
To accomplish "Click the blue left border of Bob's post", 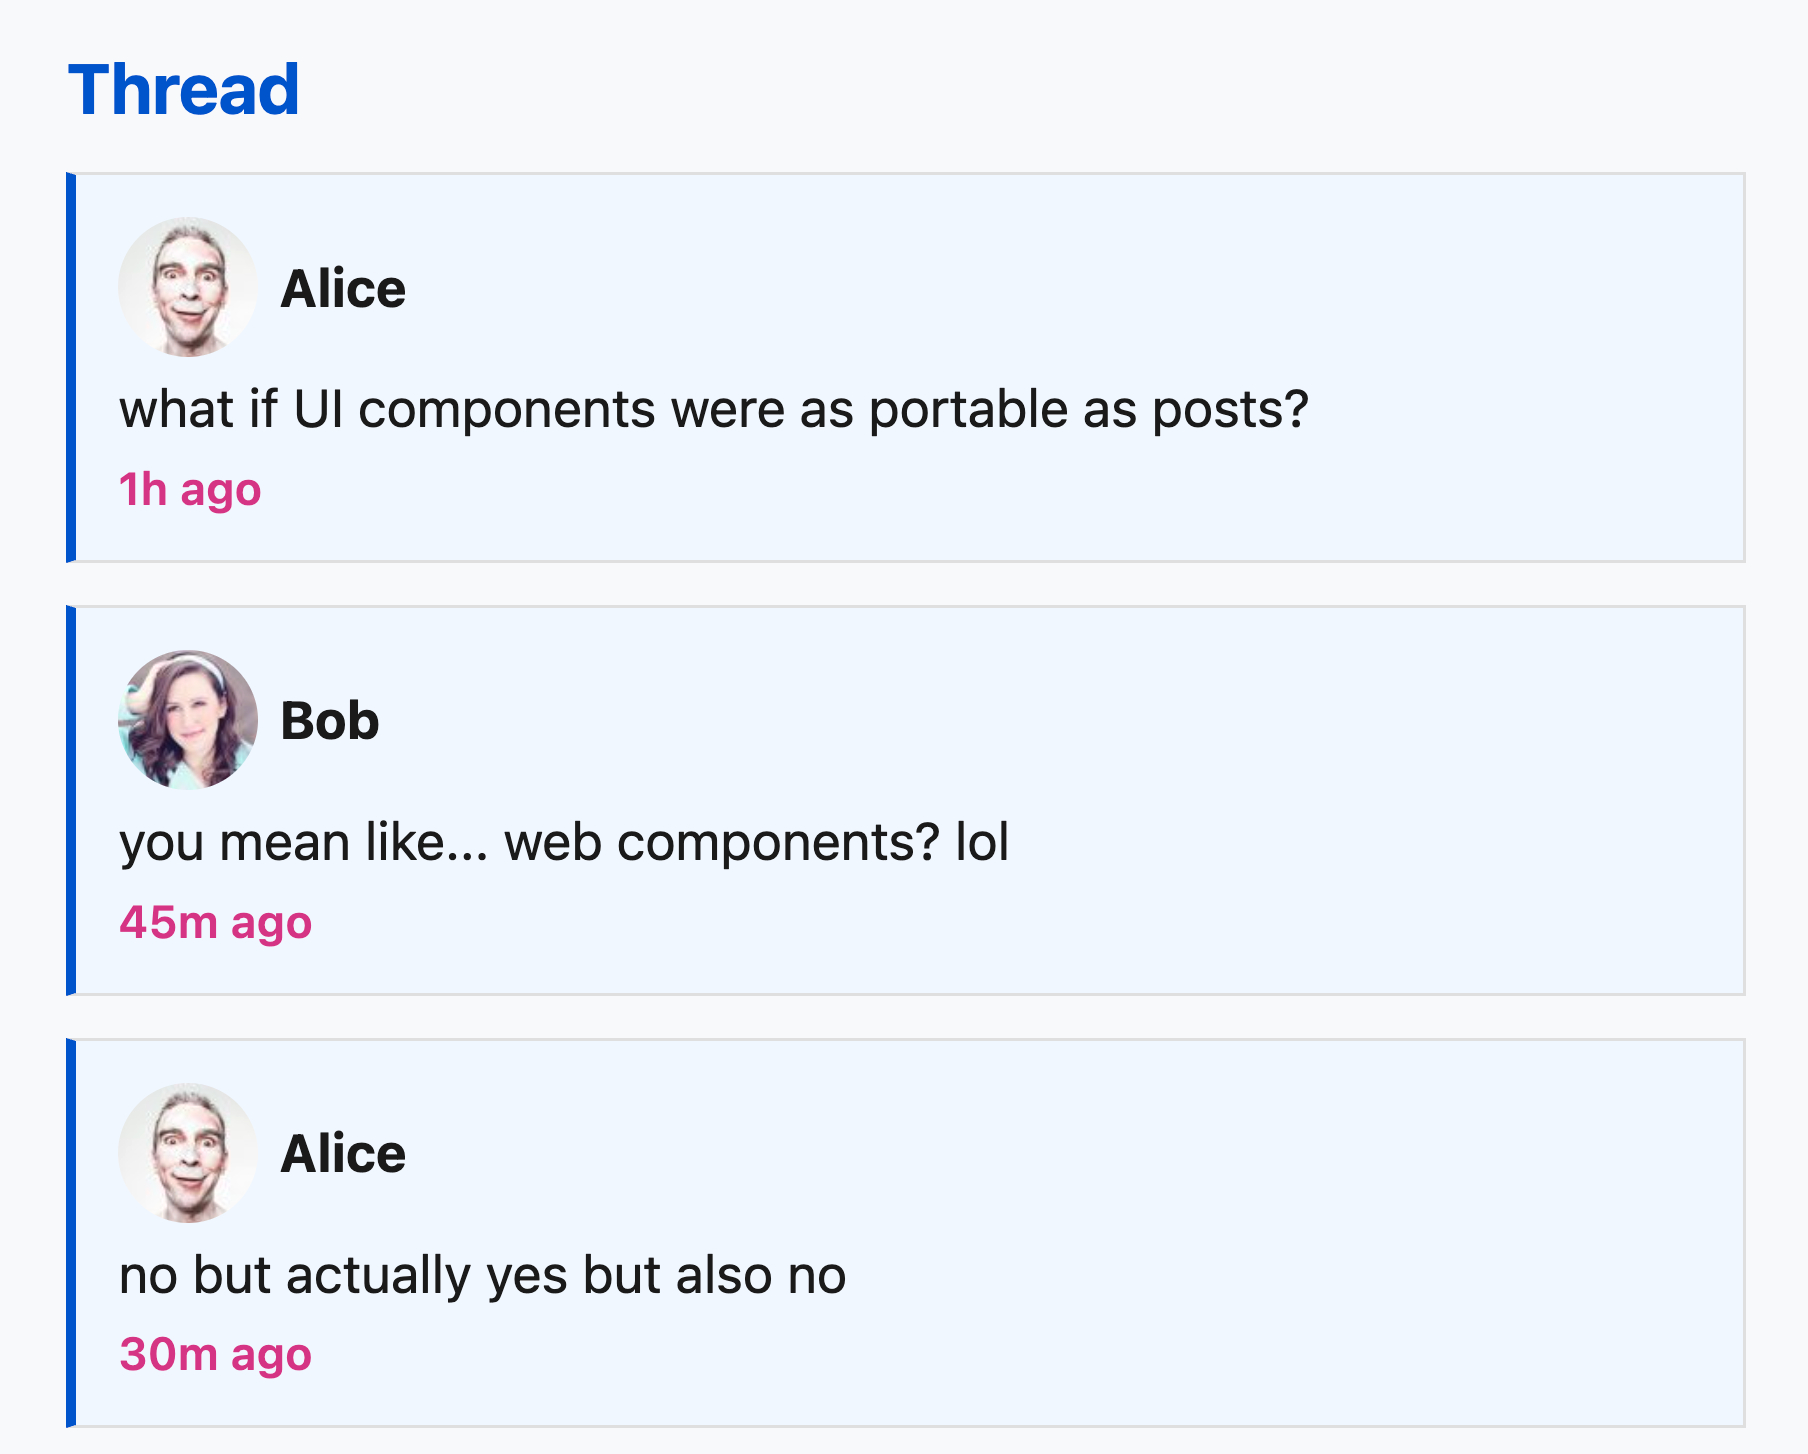I will 71,800.
